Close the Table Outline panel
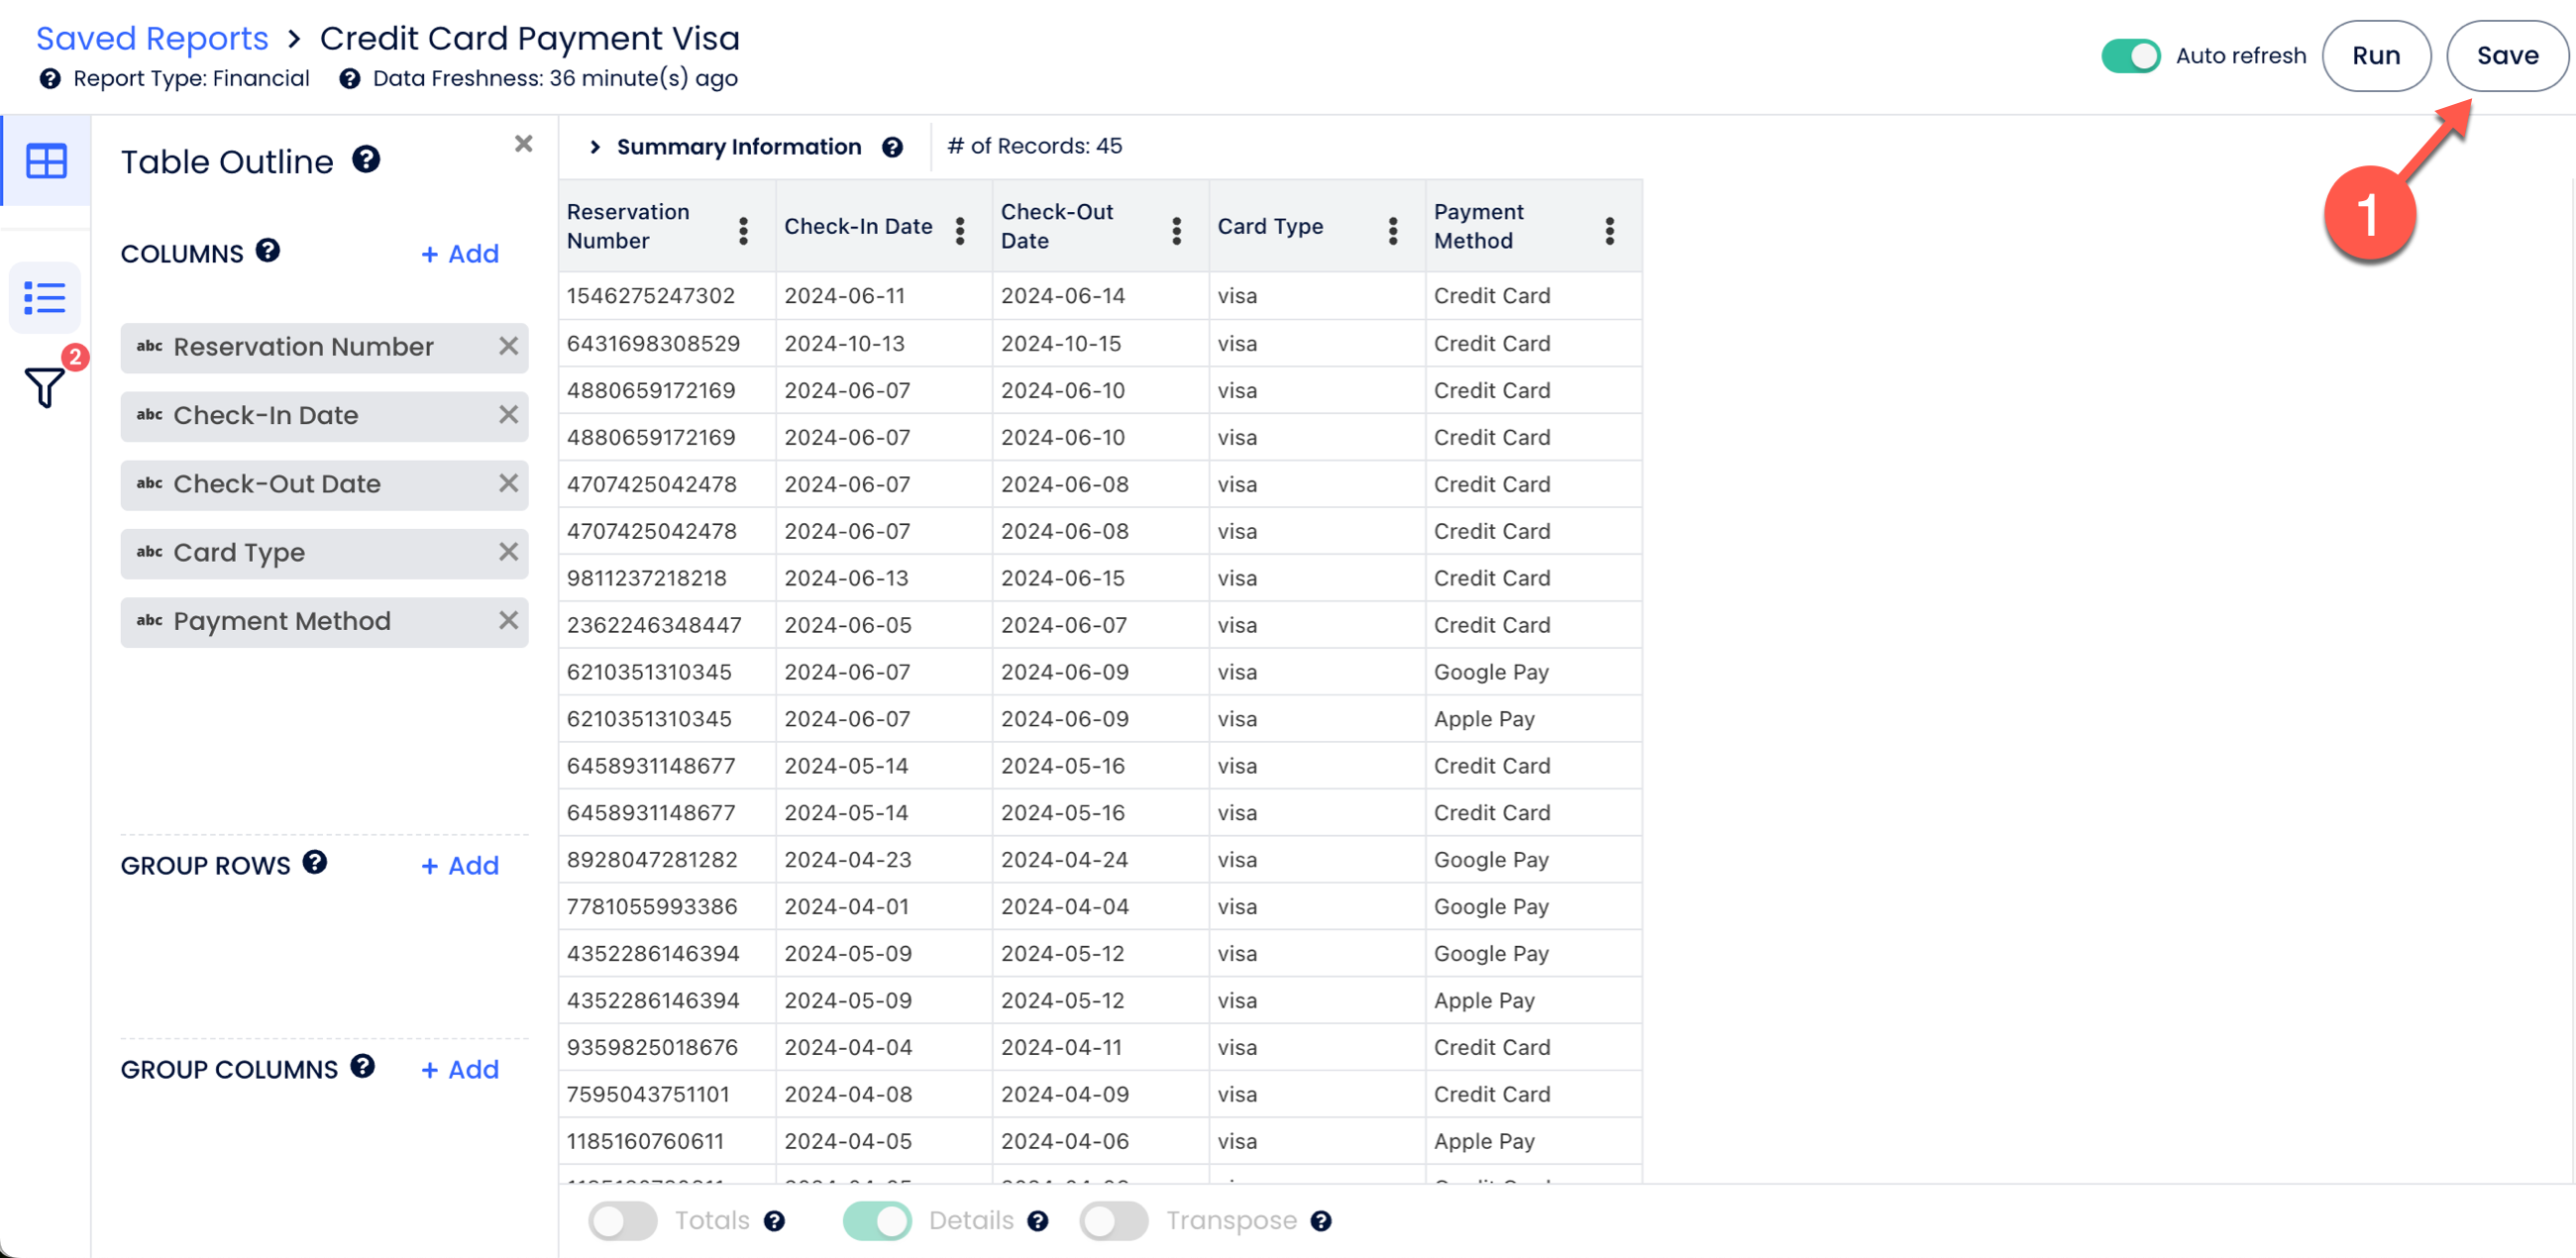 pos(523,144)
